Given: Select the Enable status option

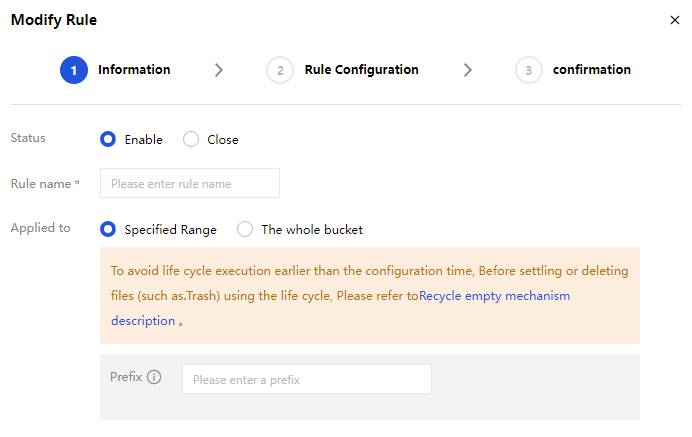Looking at the screenshot, I should point(108,140).
